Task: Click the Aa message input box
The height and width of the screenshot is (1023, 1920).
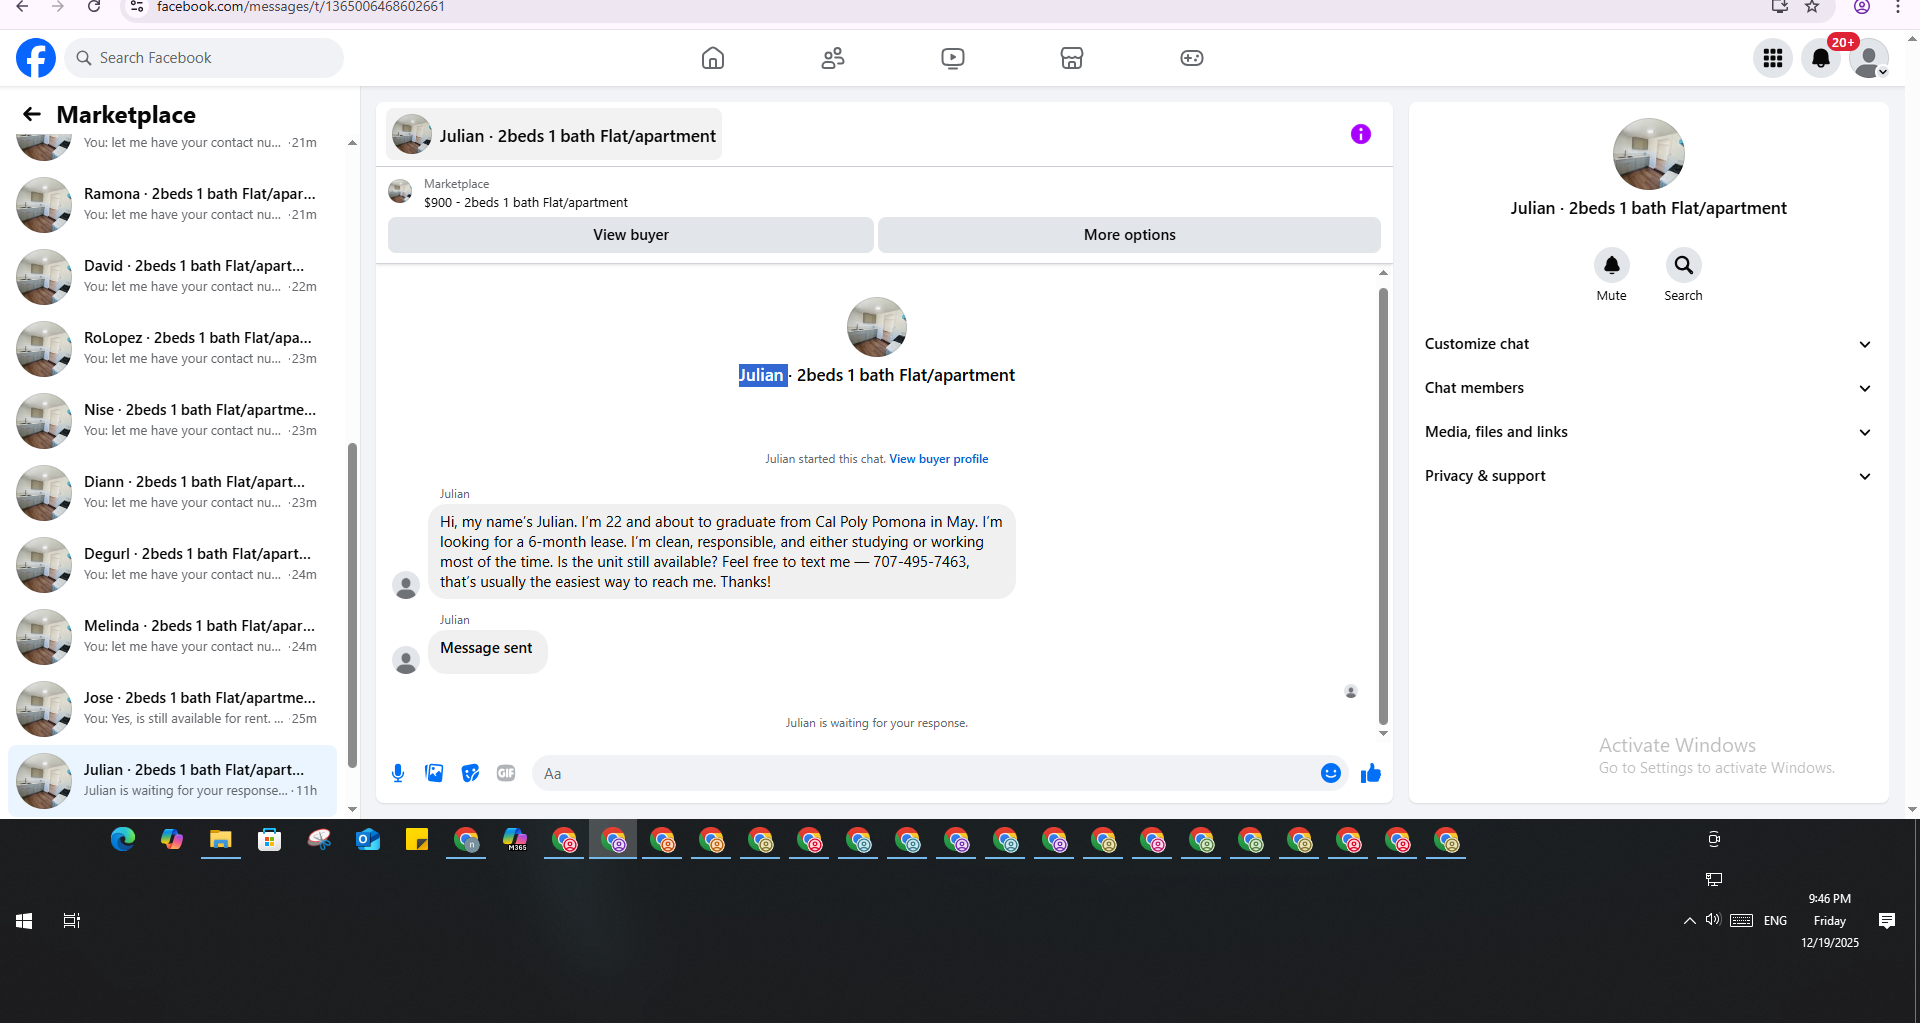Action: 925,773
